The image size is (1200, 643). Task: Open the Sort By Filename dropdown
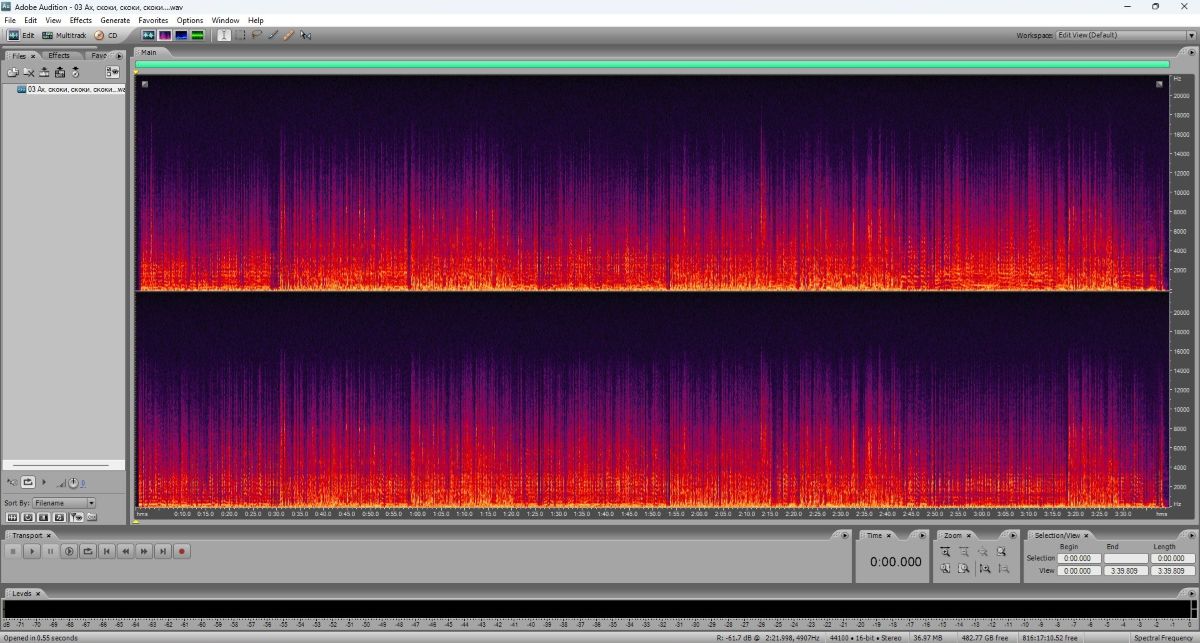64,503
